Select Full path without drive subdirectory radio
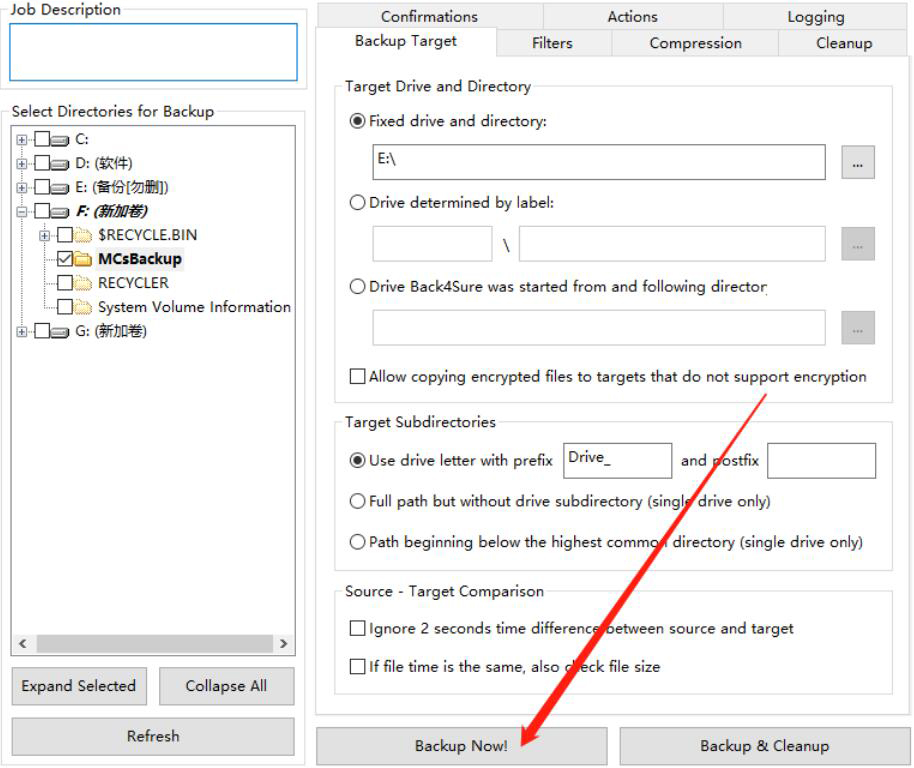Image resolution: width=914 pixels, height=768 pixels. [357, 501]
